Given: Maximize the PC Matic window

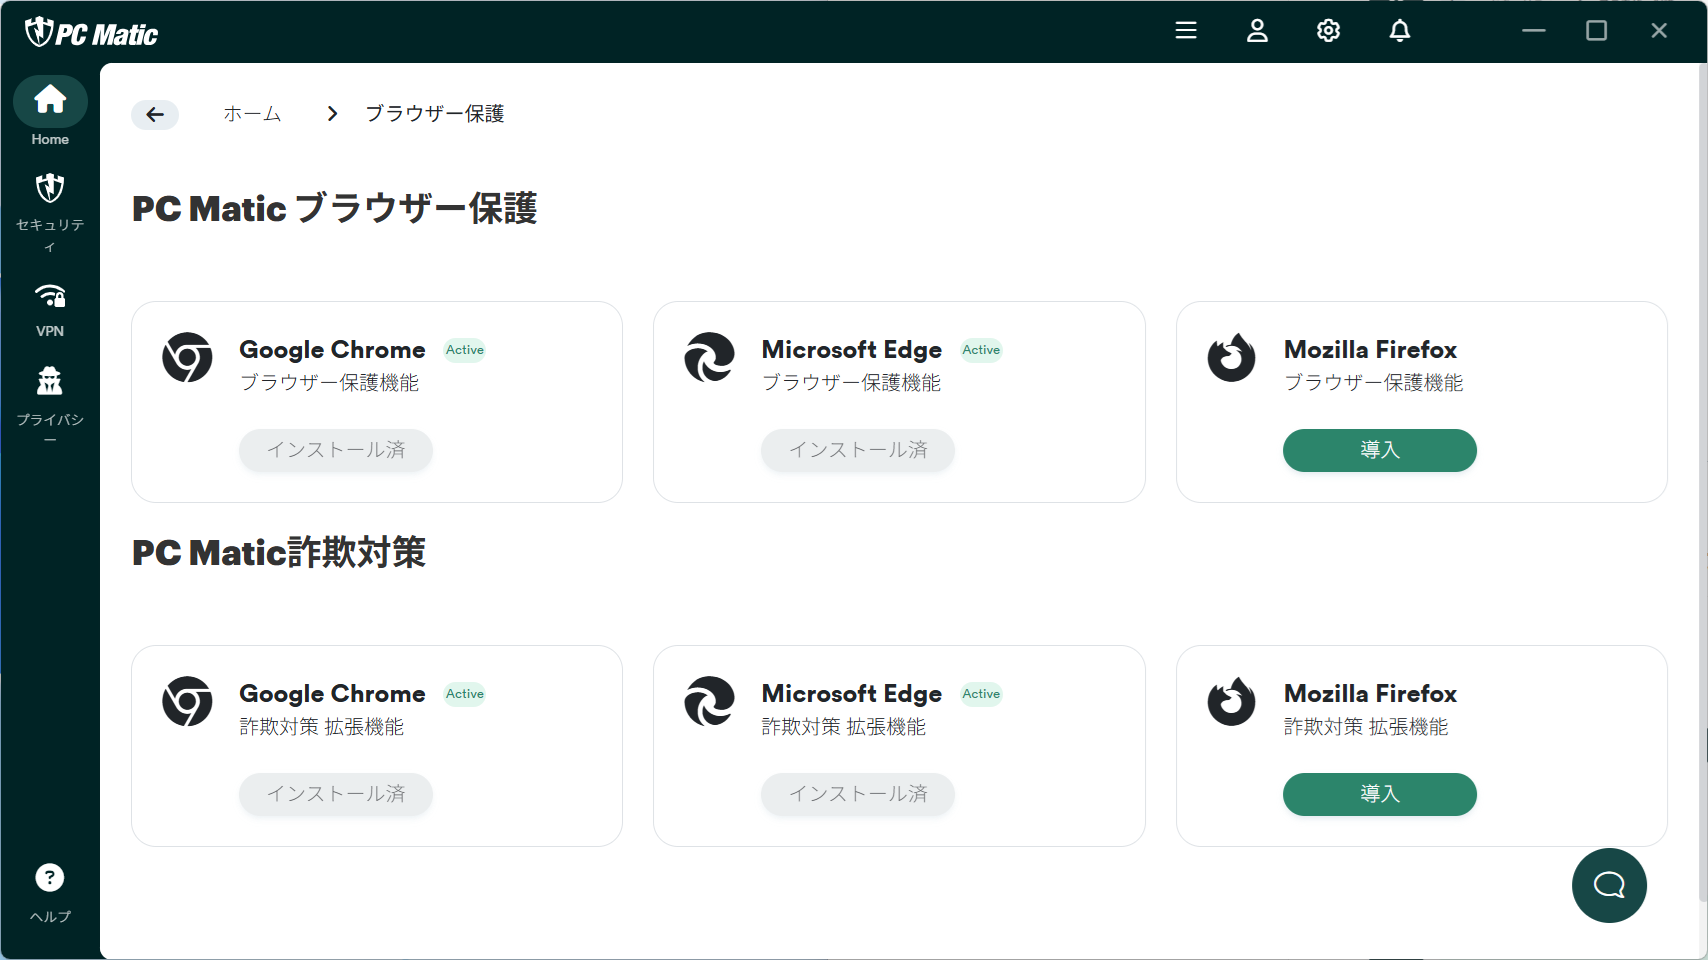Looking at the screenshot, I should pos(1597,31).
